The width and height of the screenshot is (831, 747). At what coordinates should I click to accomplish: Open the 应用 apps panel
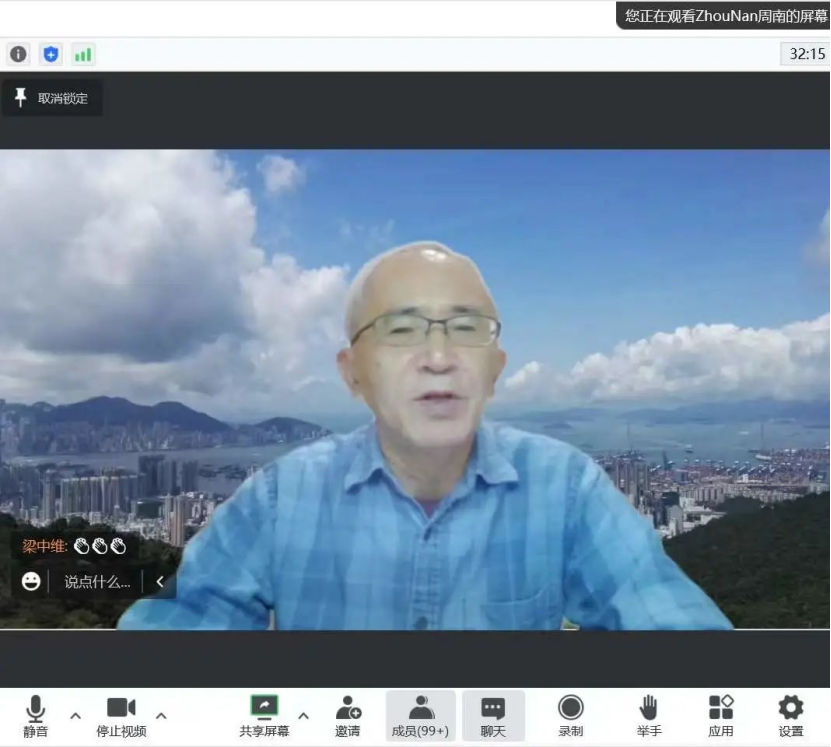tap(720, 716)
